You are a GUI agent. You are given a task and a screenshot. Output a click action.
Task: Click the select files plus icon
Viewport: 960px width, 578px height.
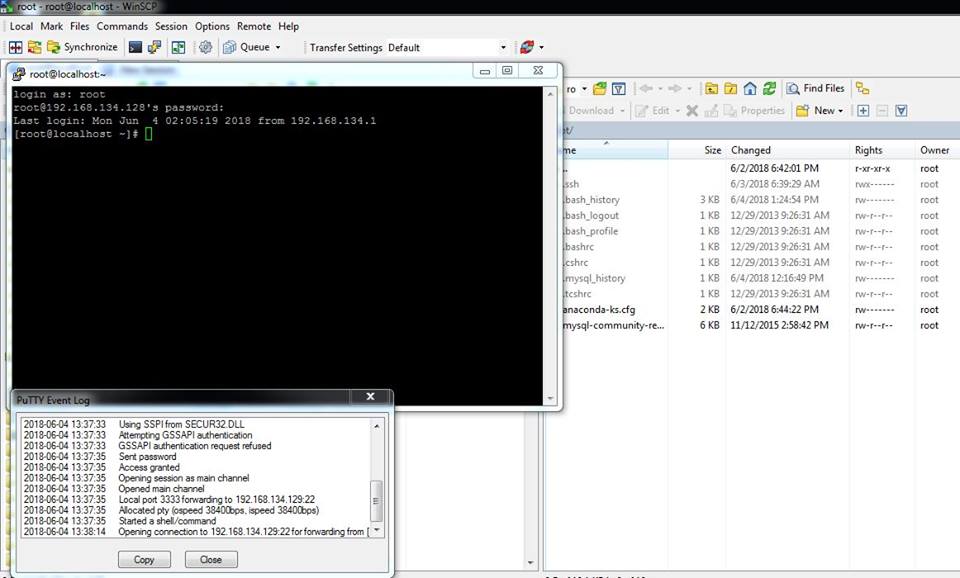coord(863,111)
